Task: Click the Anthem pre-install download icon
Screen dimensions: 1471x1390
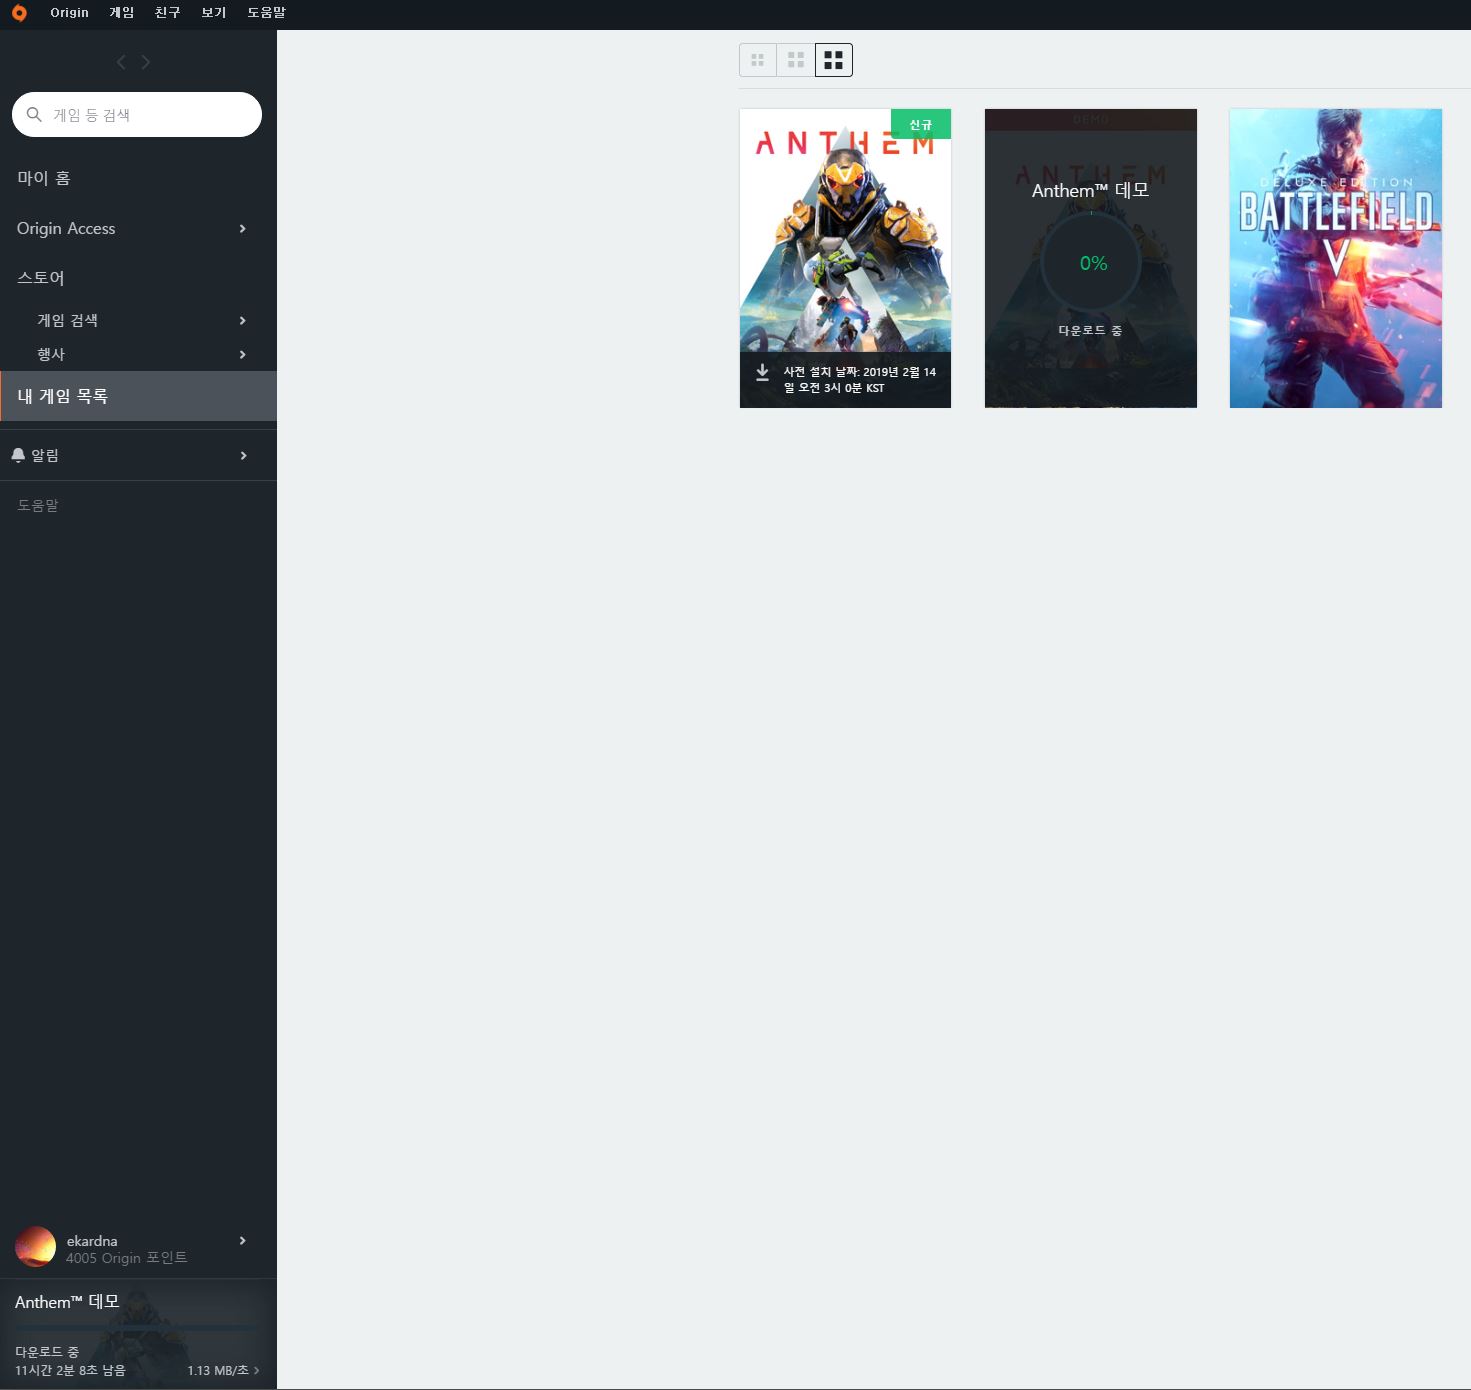Action: [762, 372]
